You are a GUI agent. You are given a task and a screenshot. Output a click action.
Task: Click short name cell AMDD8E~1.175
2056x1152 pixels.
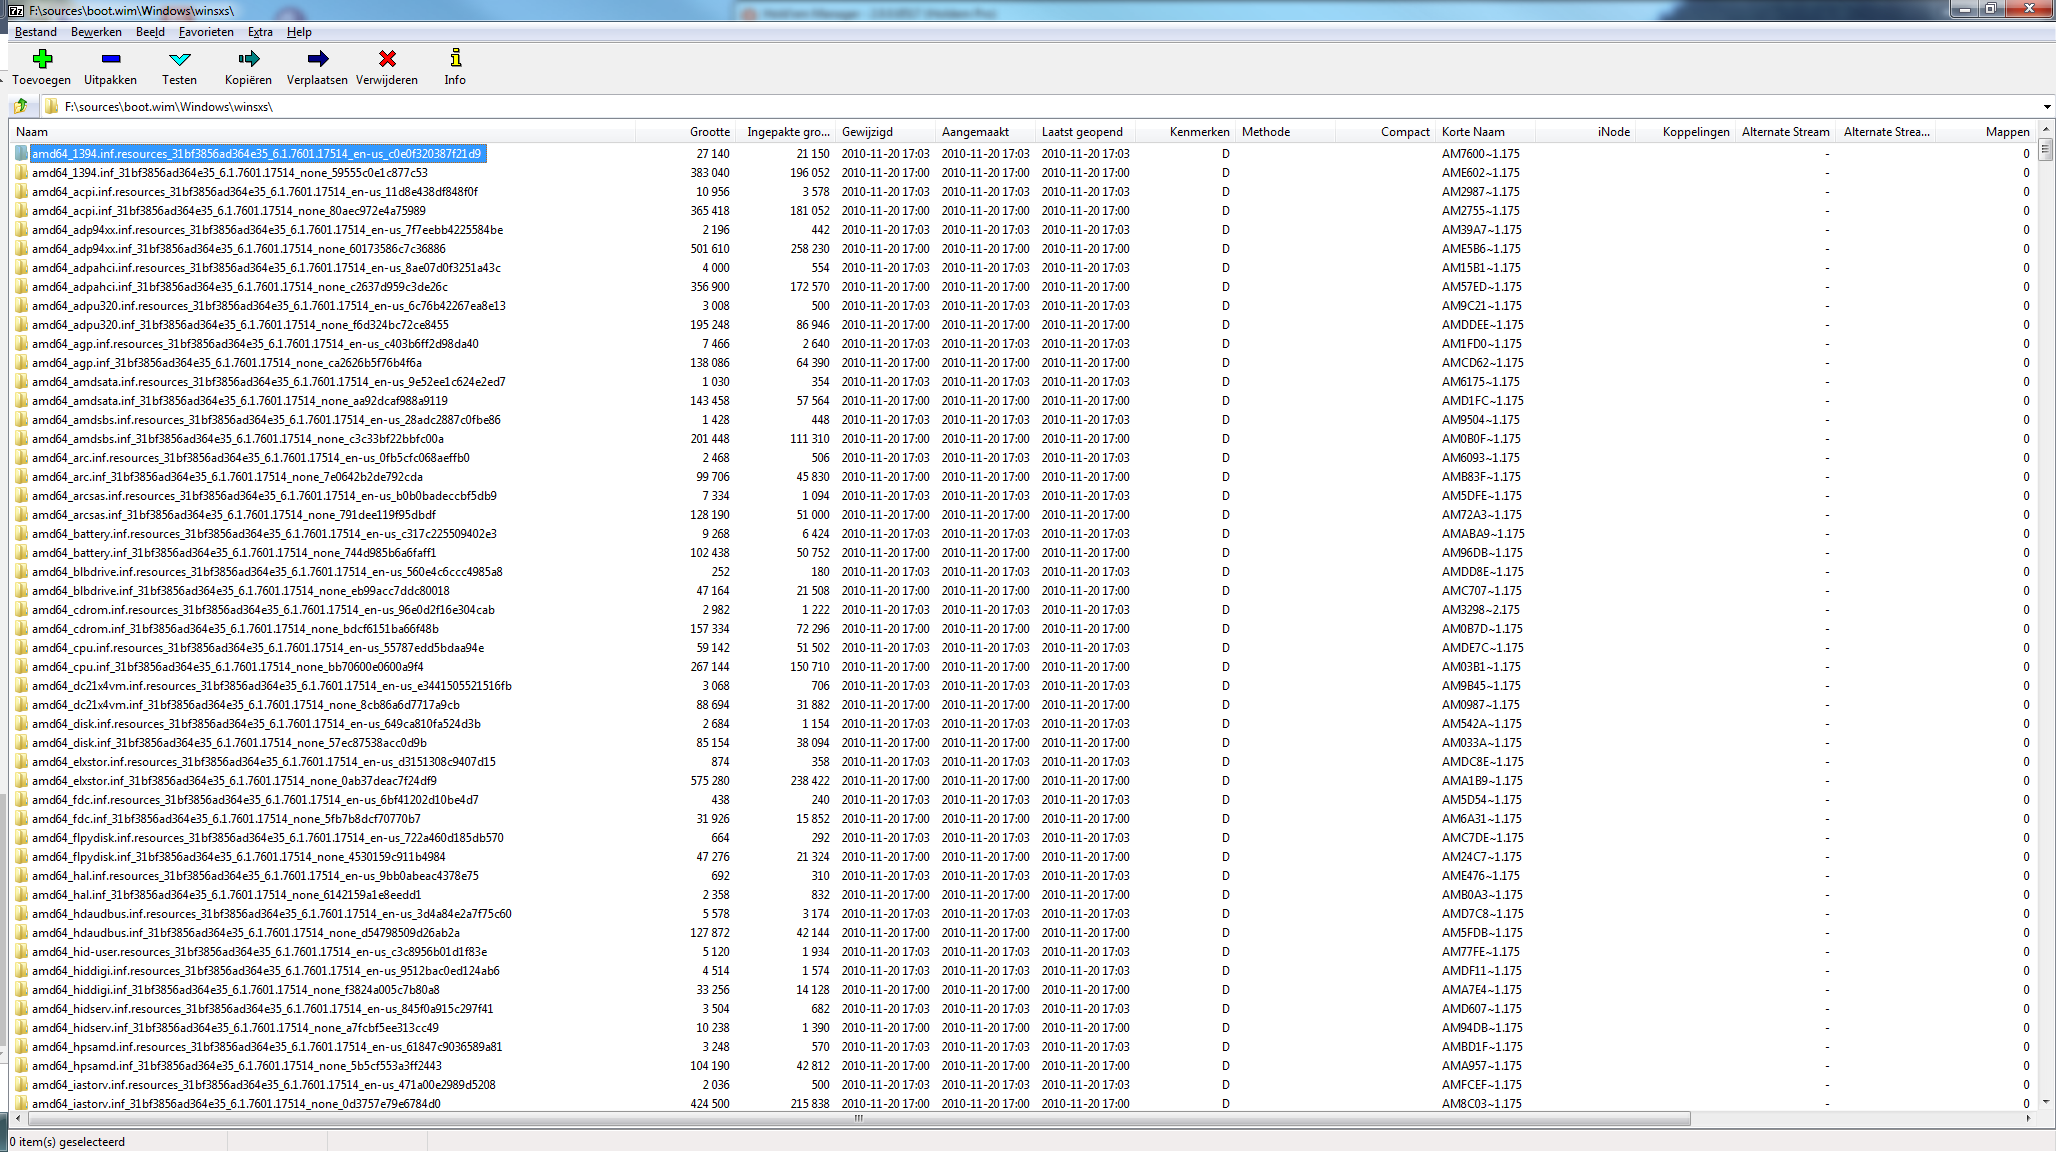coord(1482,572)
